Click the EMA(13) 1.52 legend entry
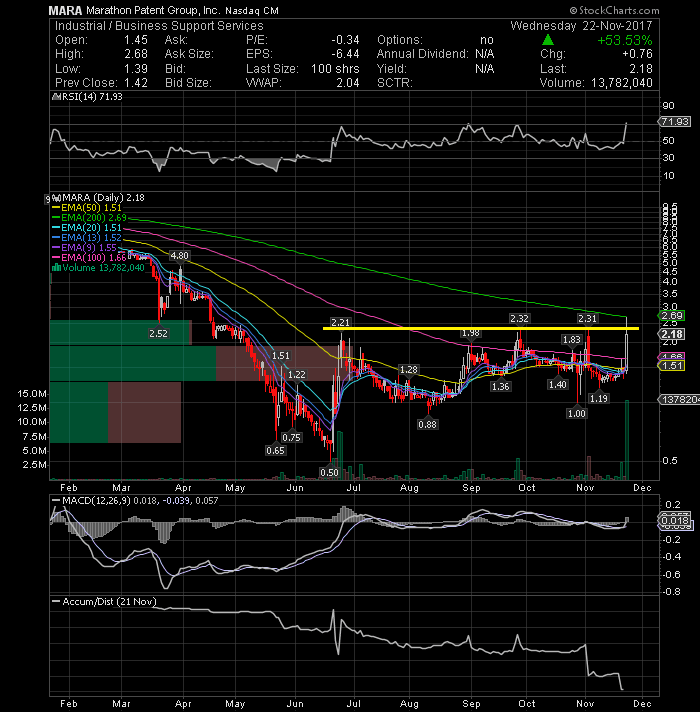Image resolution: width=700 pixels, height=712 pixels. (x=87, y=237)
